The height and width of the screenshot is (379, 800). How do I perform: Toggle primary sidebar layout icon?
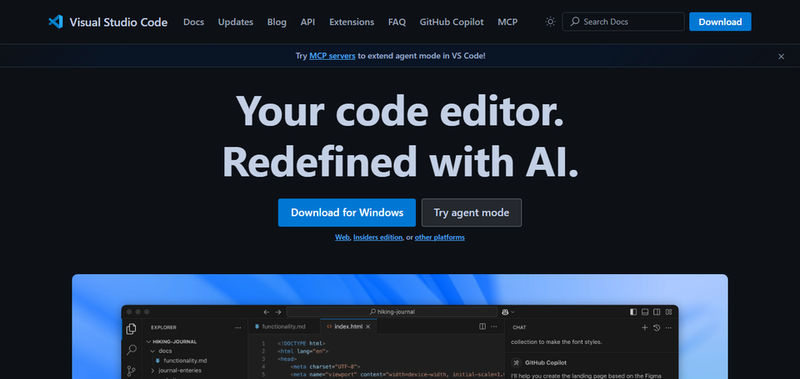tap(633, 312)
